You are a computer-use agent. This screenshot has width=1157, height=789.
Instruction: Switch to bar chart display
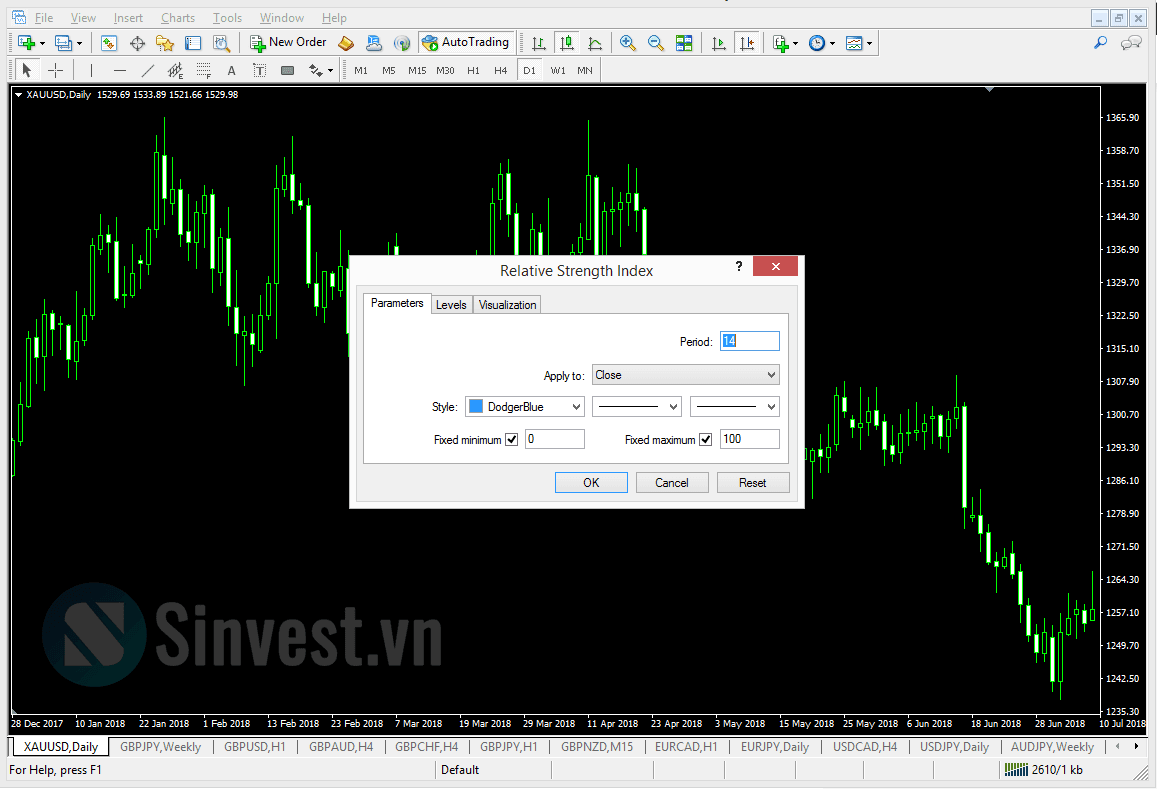pos(539,44)
